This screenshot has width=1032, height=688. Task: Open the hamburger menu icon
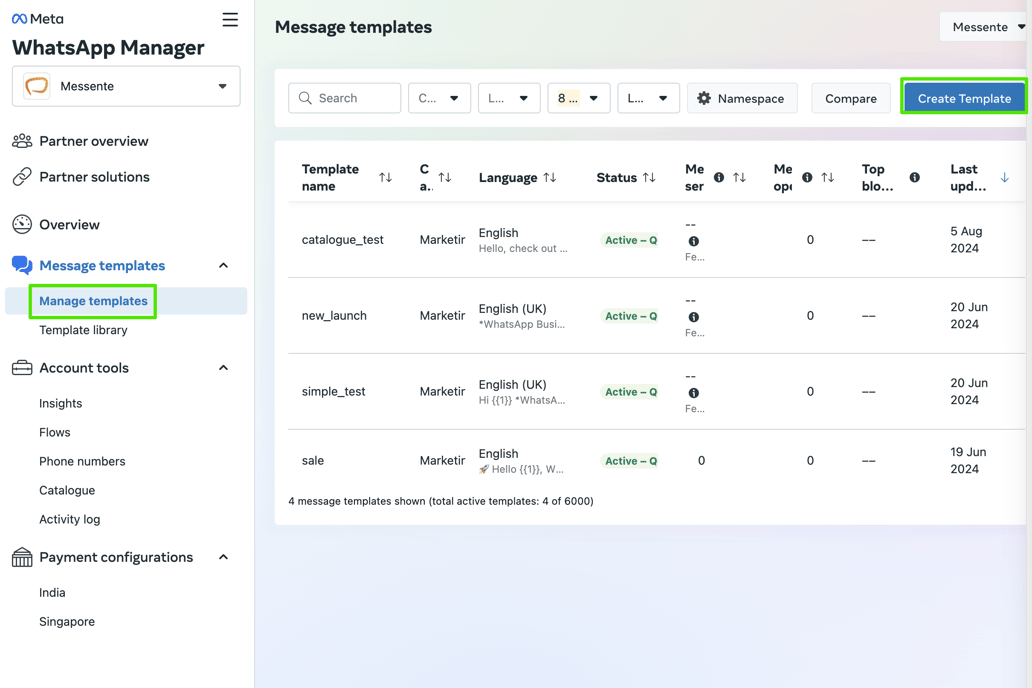pyautogui.click(x=230, y=20)
